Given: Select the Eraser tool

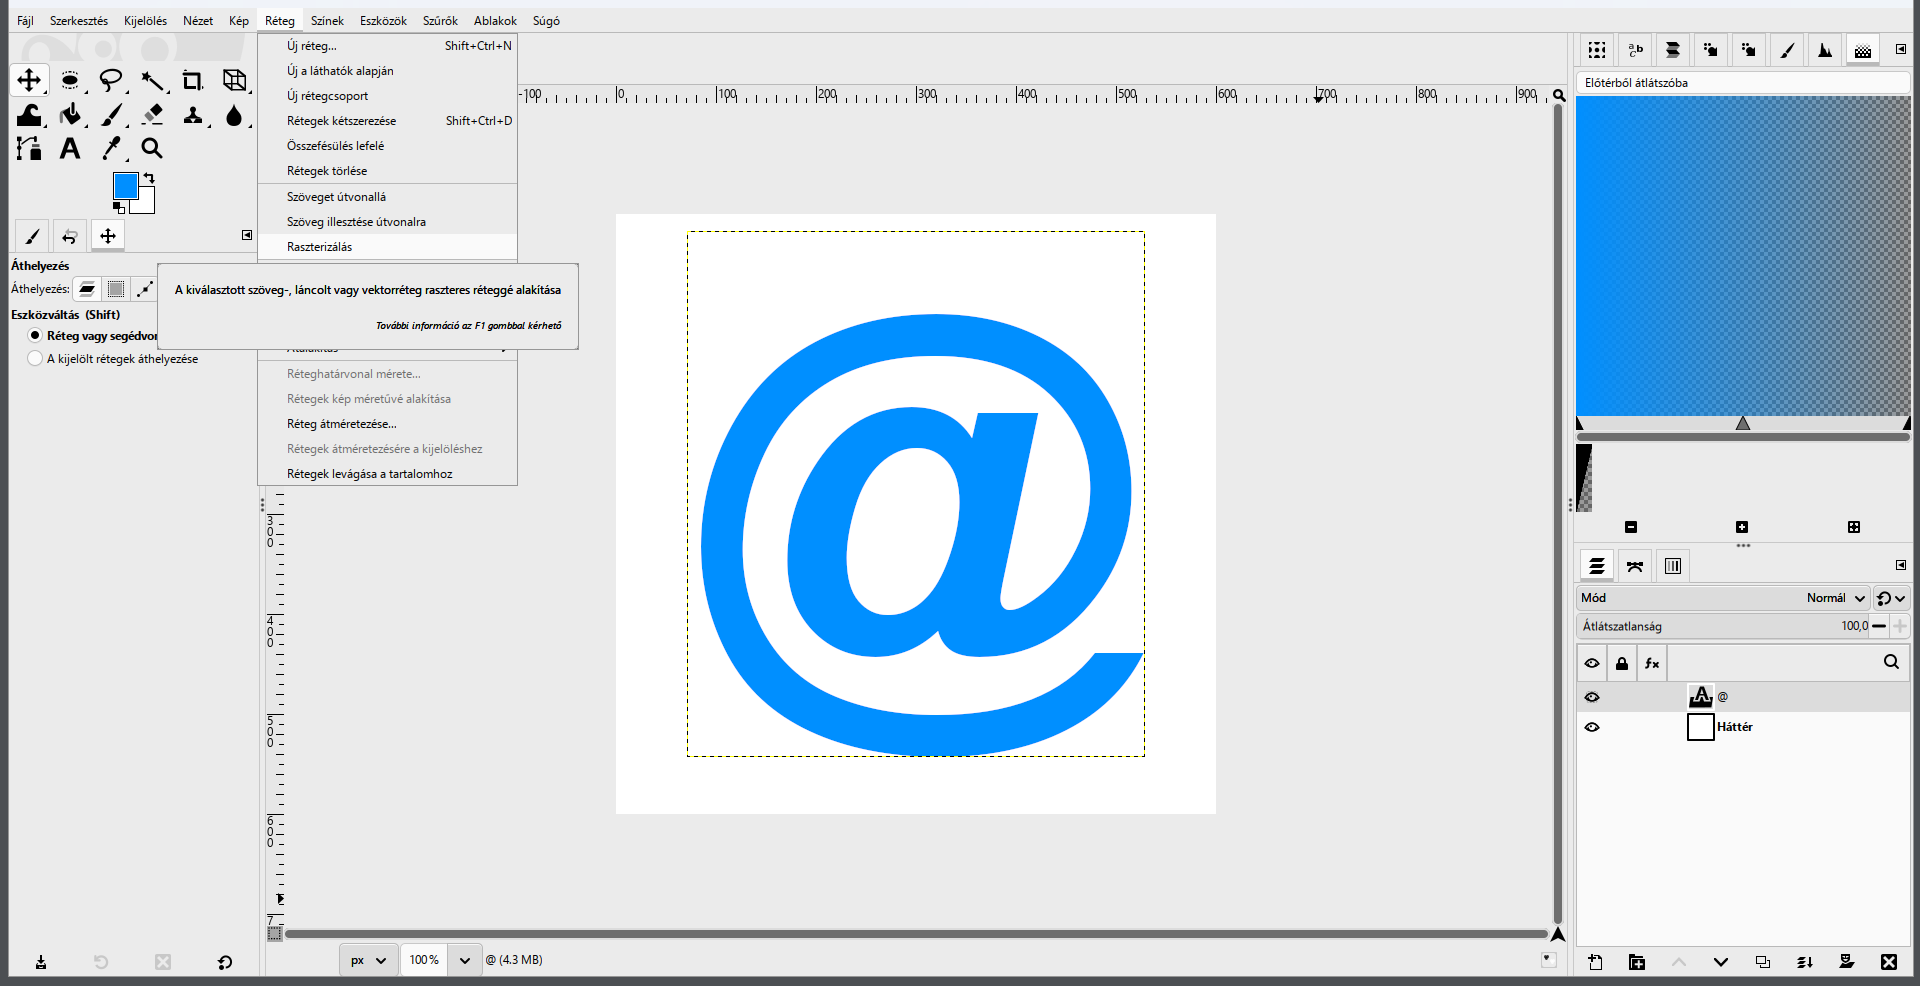Looking at the screenshot, I should 152,115.
